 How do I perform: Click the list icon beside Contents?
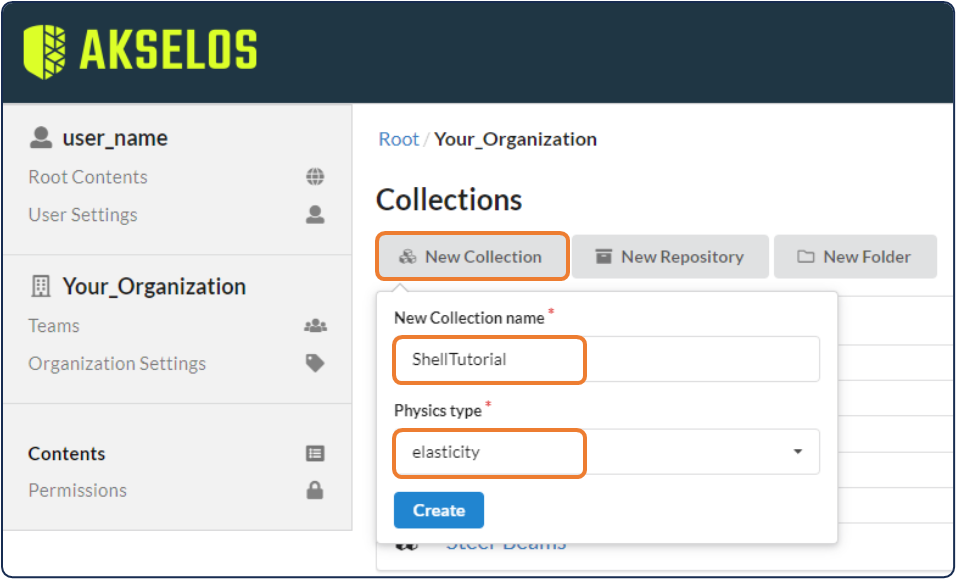(x=315, y=453)
